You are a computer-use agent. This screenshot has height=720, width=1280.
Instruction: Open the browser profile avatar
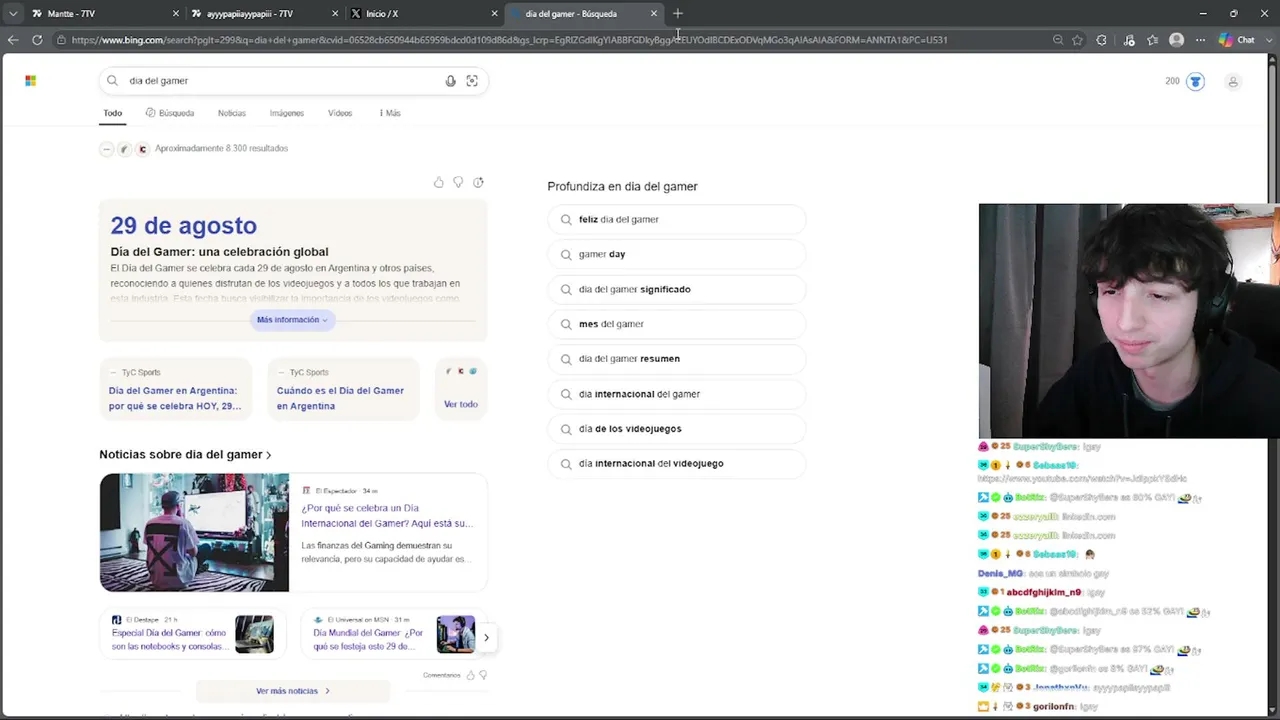(x=1176, y=40)
